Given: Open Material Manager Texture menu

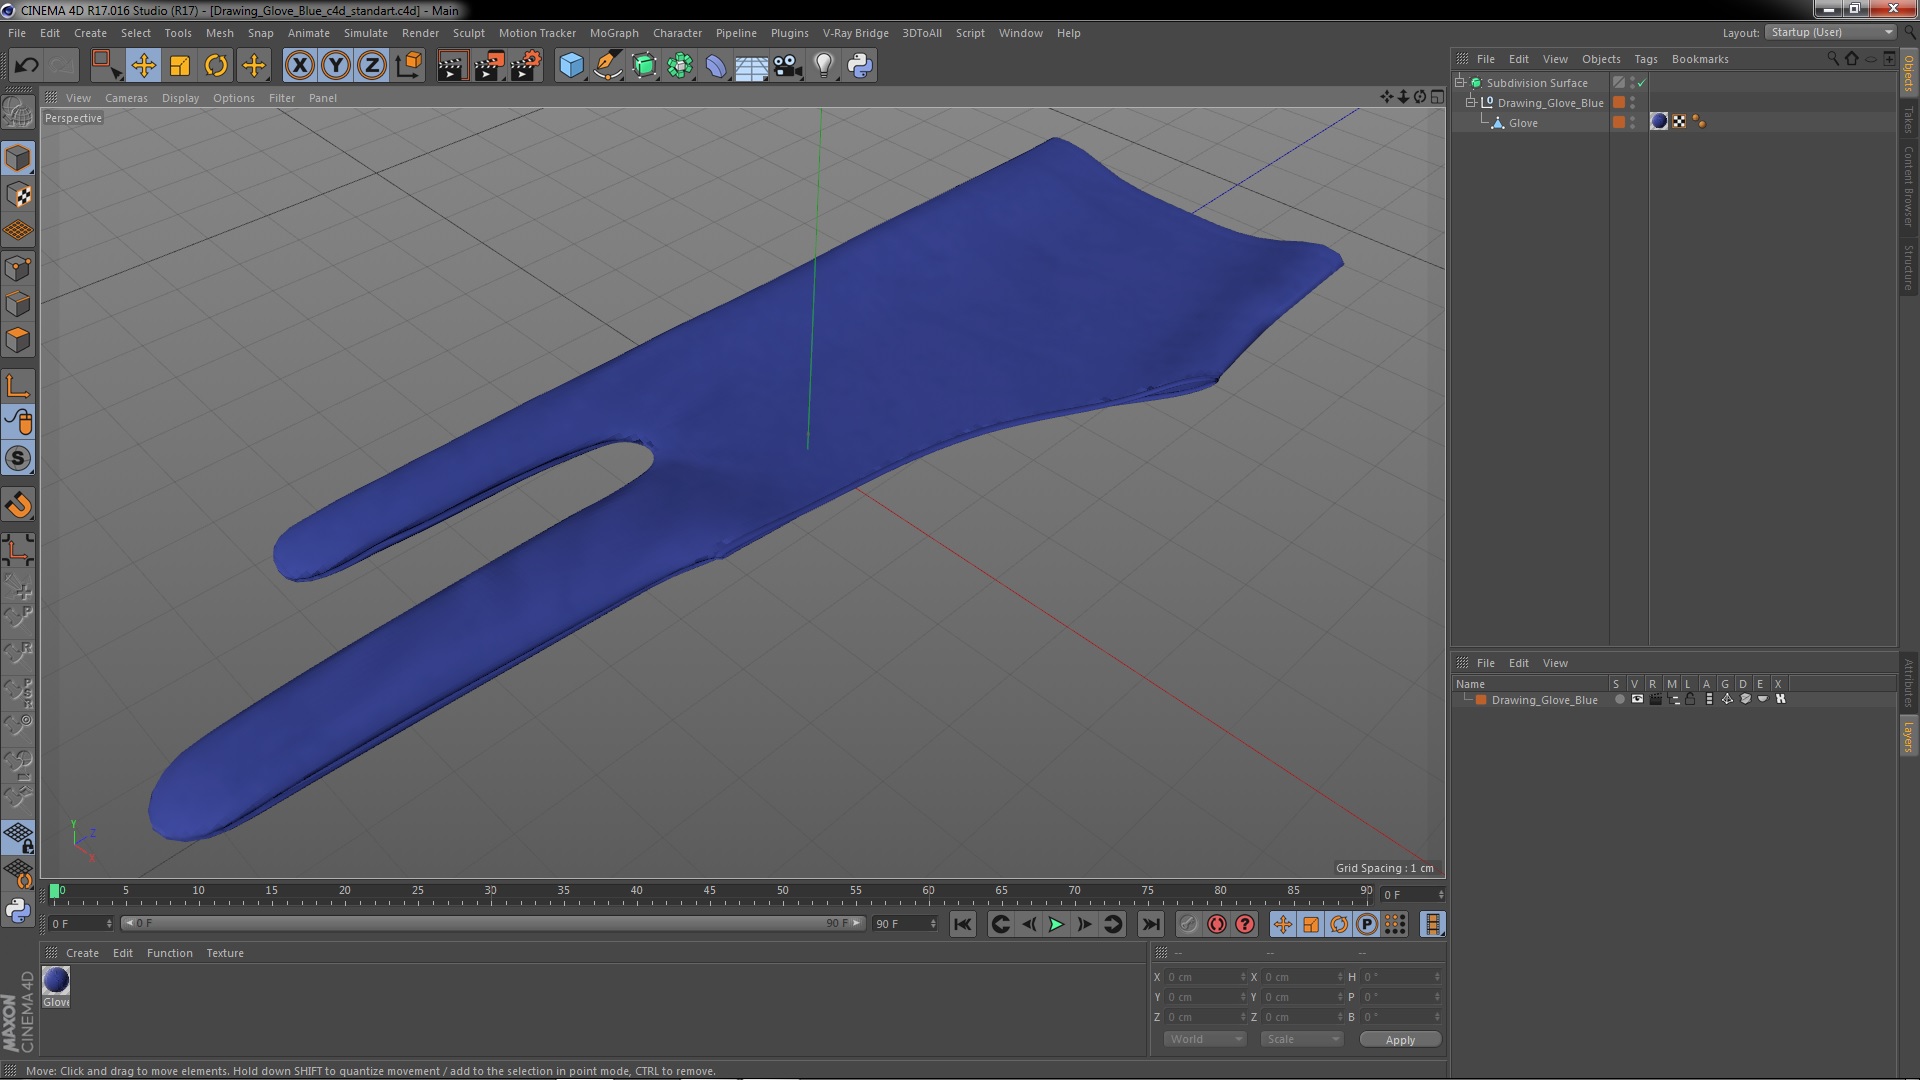Looking at the screenshot, I should point(225,953).
